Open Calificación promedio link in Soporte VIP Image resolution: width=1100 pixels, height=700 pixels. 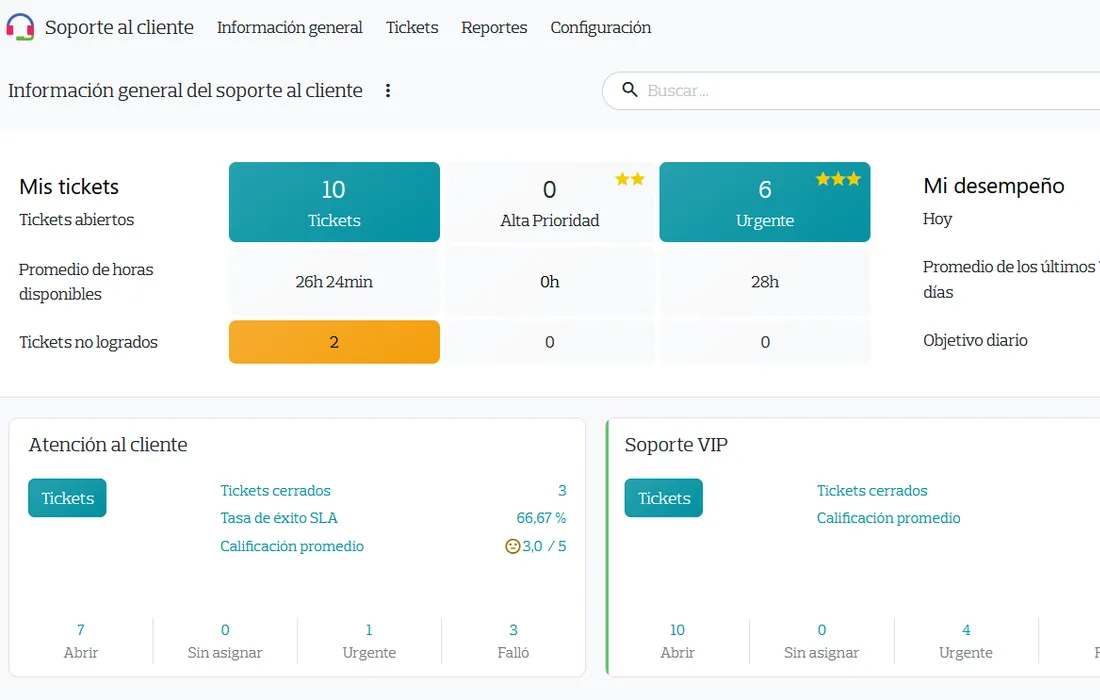coord(888,518)
